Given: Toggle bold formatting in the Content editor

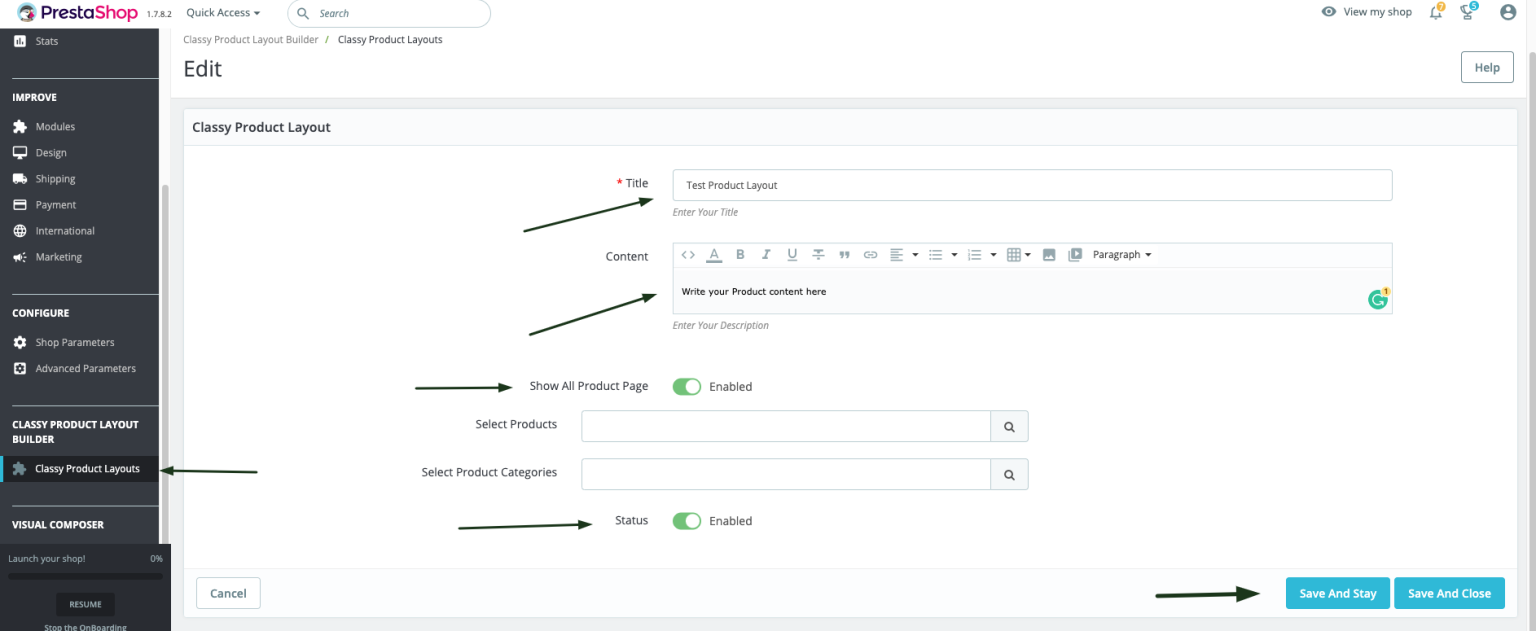Looking at the screenshot, I should (740, 254).
